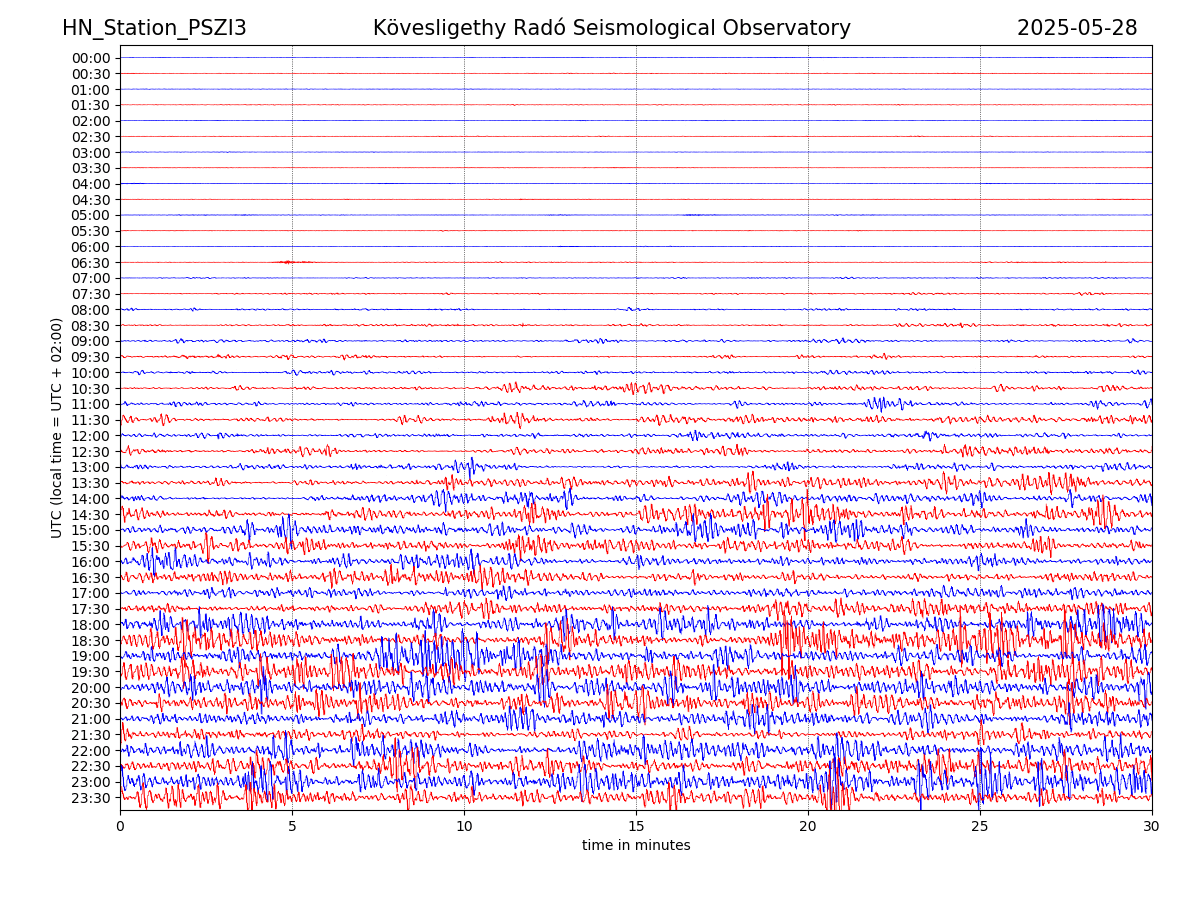Select the 18:00 trace row label

coord(91,625)
